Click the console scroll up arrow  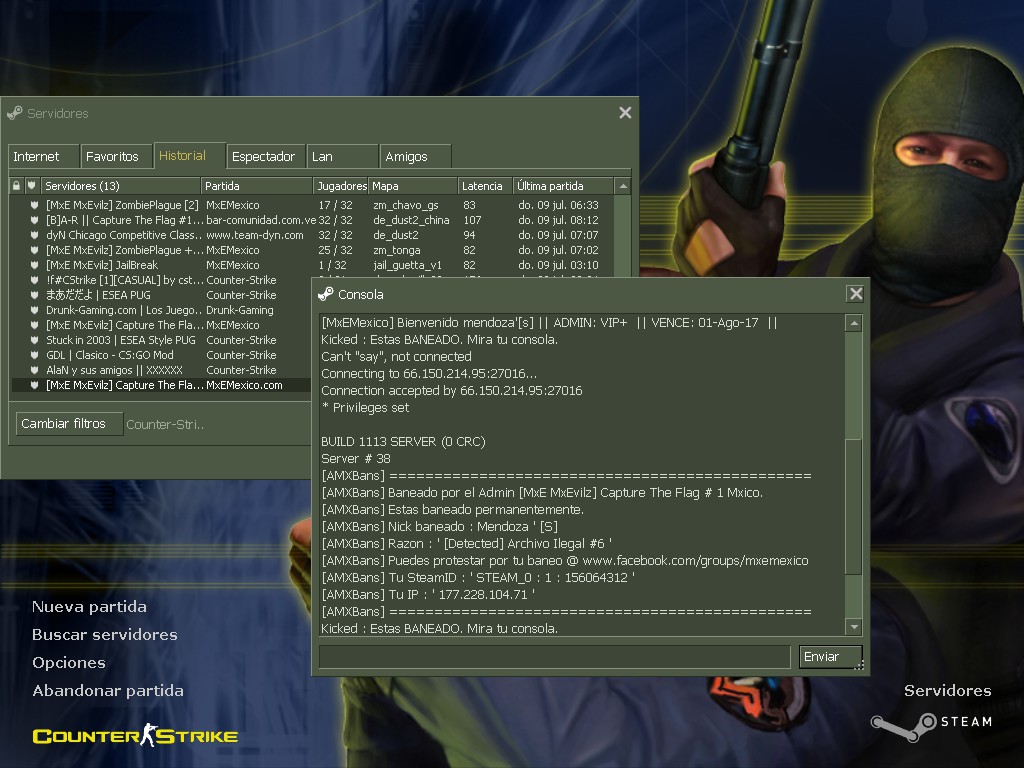tap(854, 323)
